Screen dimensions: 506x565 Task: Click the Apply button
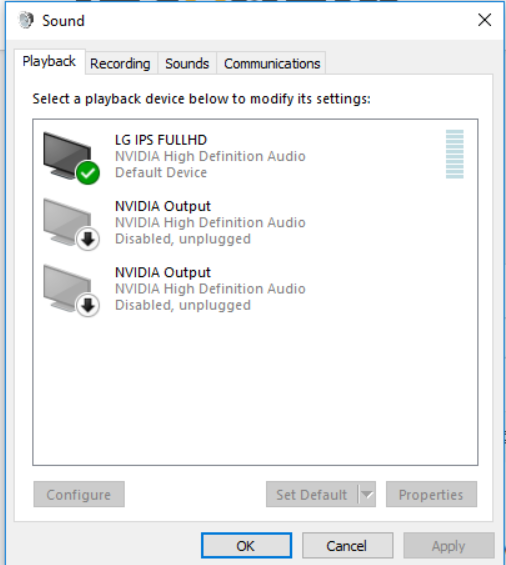click(x=449, y=546)
